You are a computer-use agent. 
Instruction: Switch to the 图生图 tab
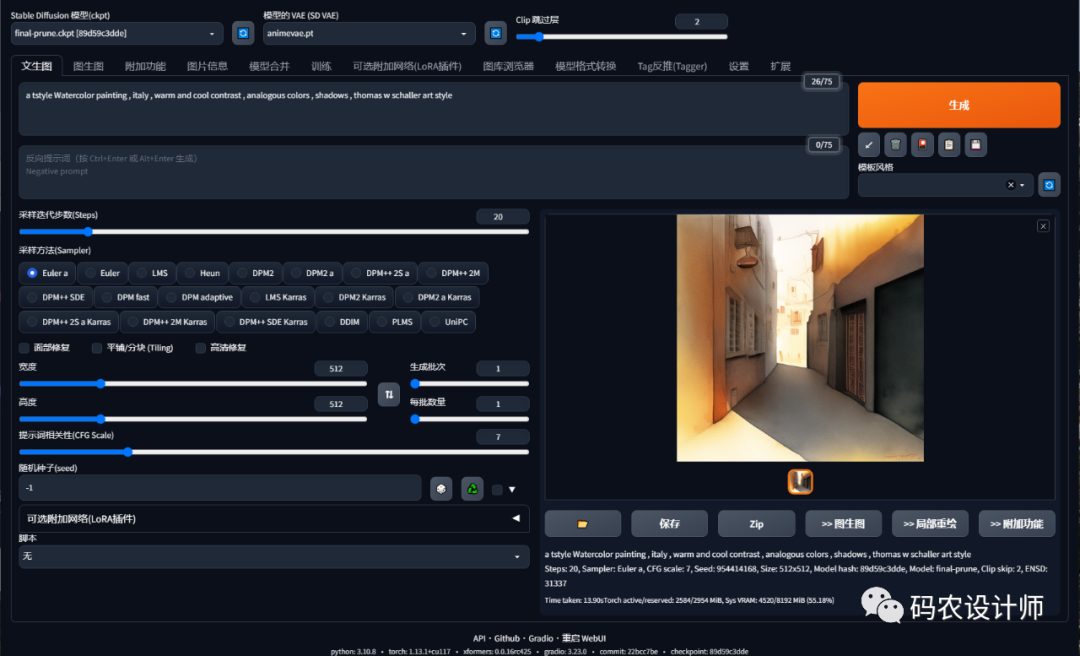pyautogui.click(x=89, y=66)
